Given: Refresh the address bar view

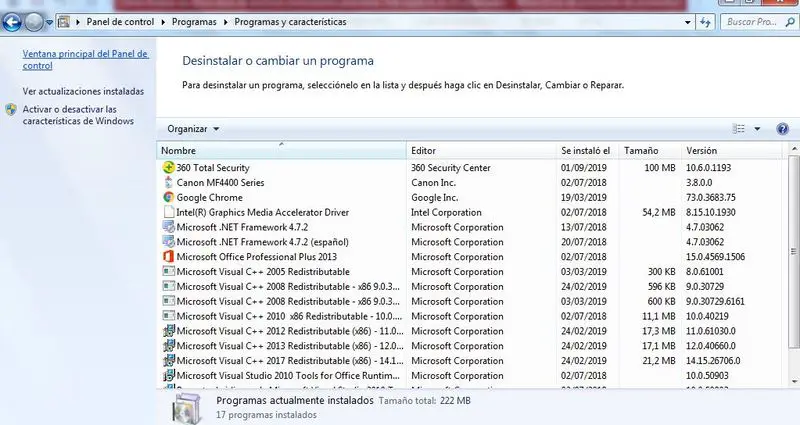Looking at the screenshot, I should pos(705,22).
